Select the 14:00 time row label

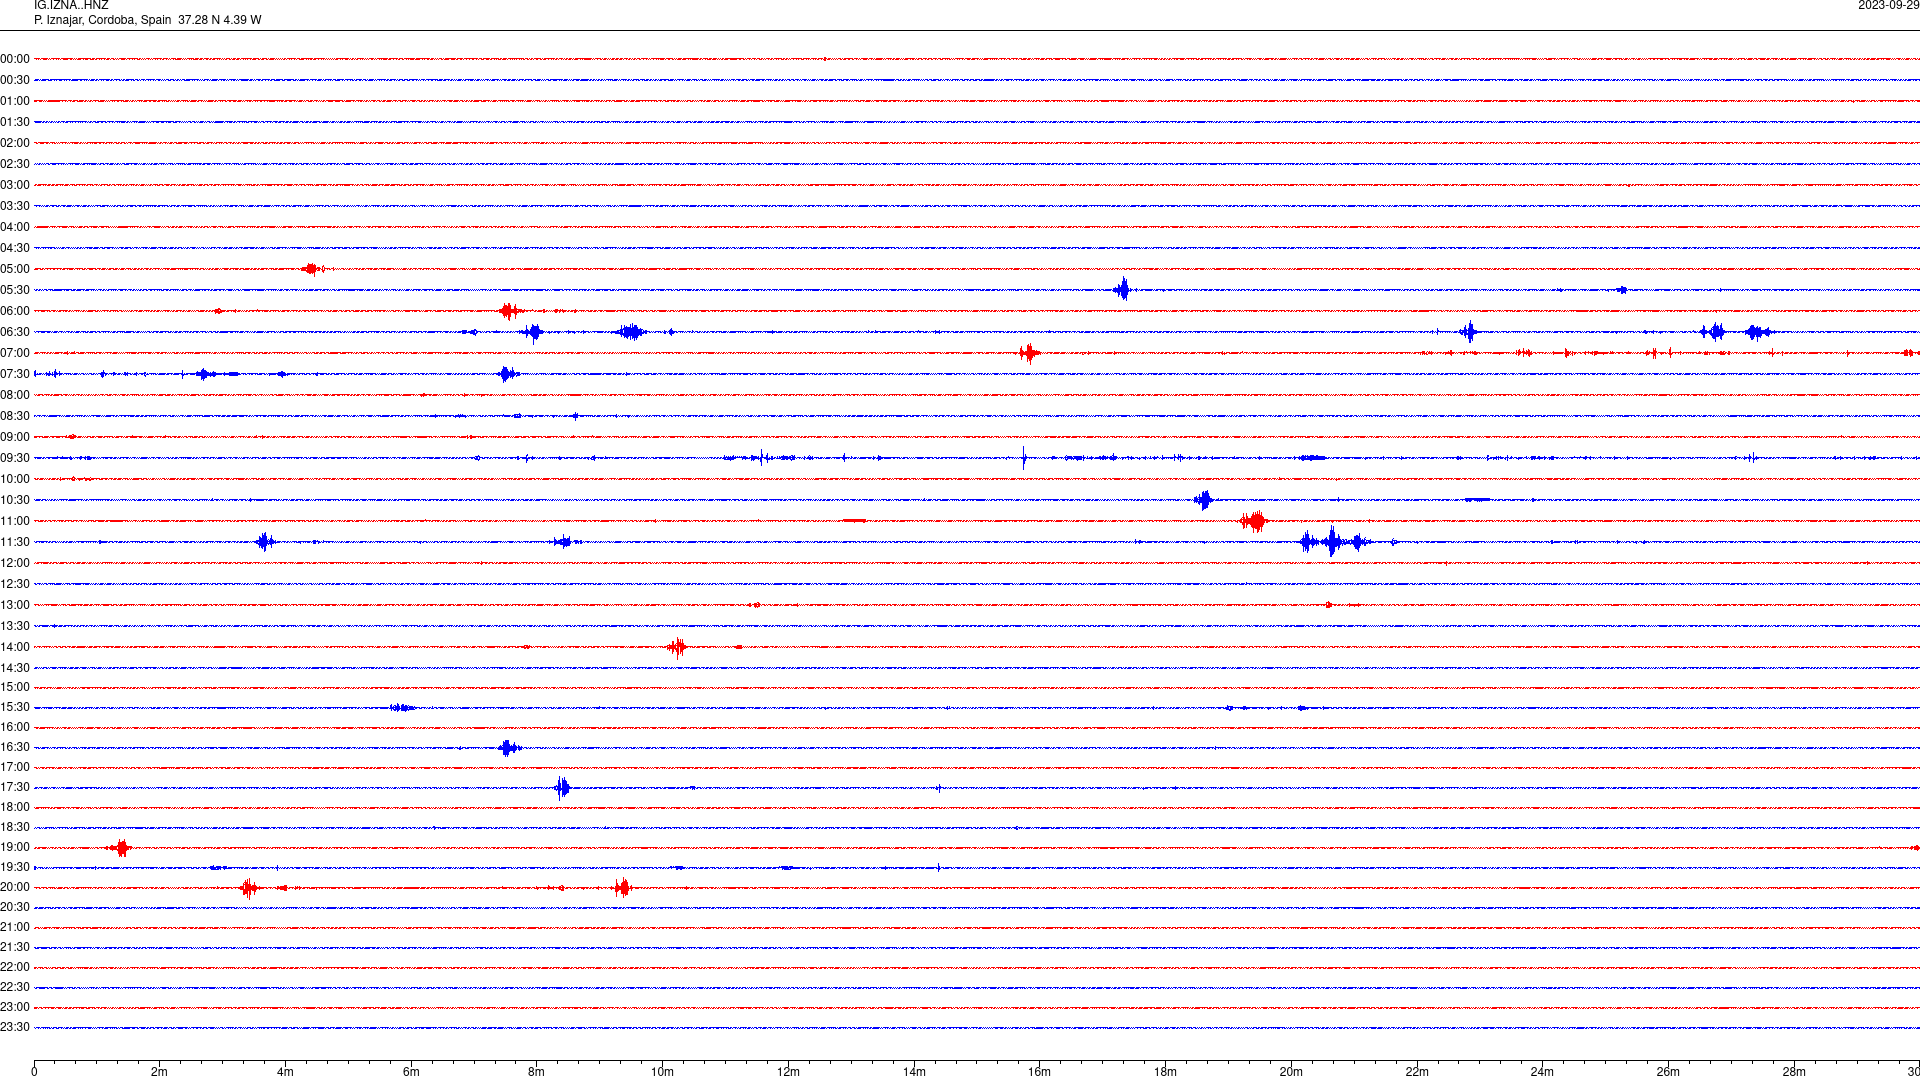click(15, 647)
